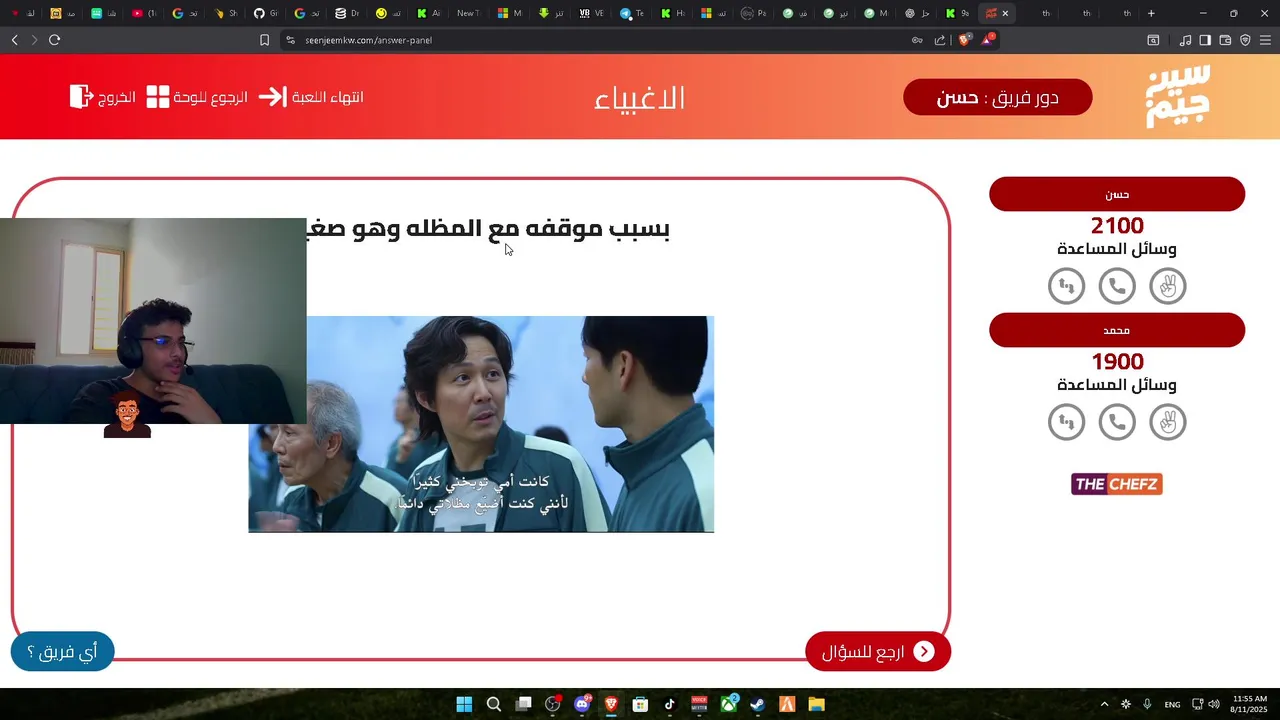The height and width of the screenshot is (720, 1280).
Task: Open File Explorer from the taskbar
Action: tap(816, 704)
